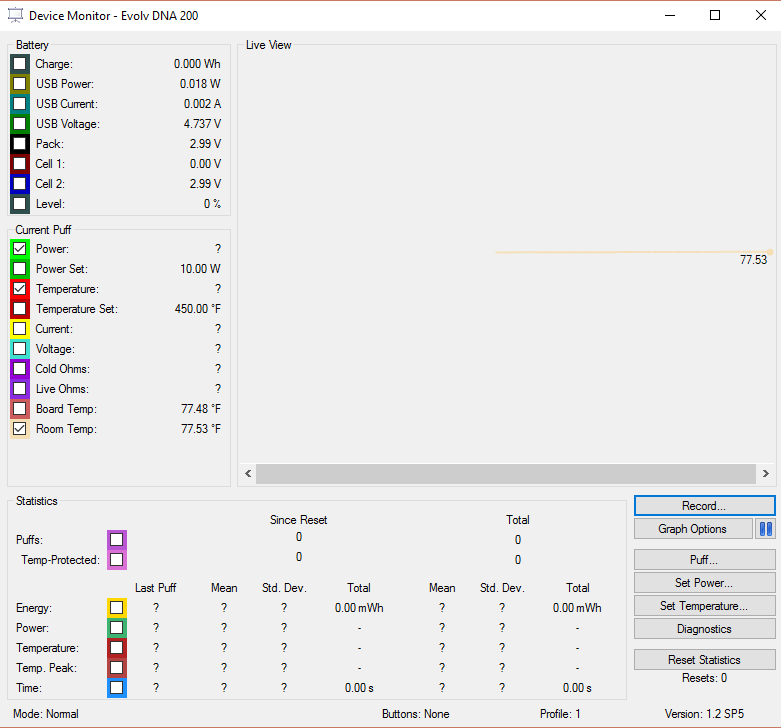Click the Device Monitor title bar icon
The height and width of the screenshot is (728, 781).
[x=15, y=16]
